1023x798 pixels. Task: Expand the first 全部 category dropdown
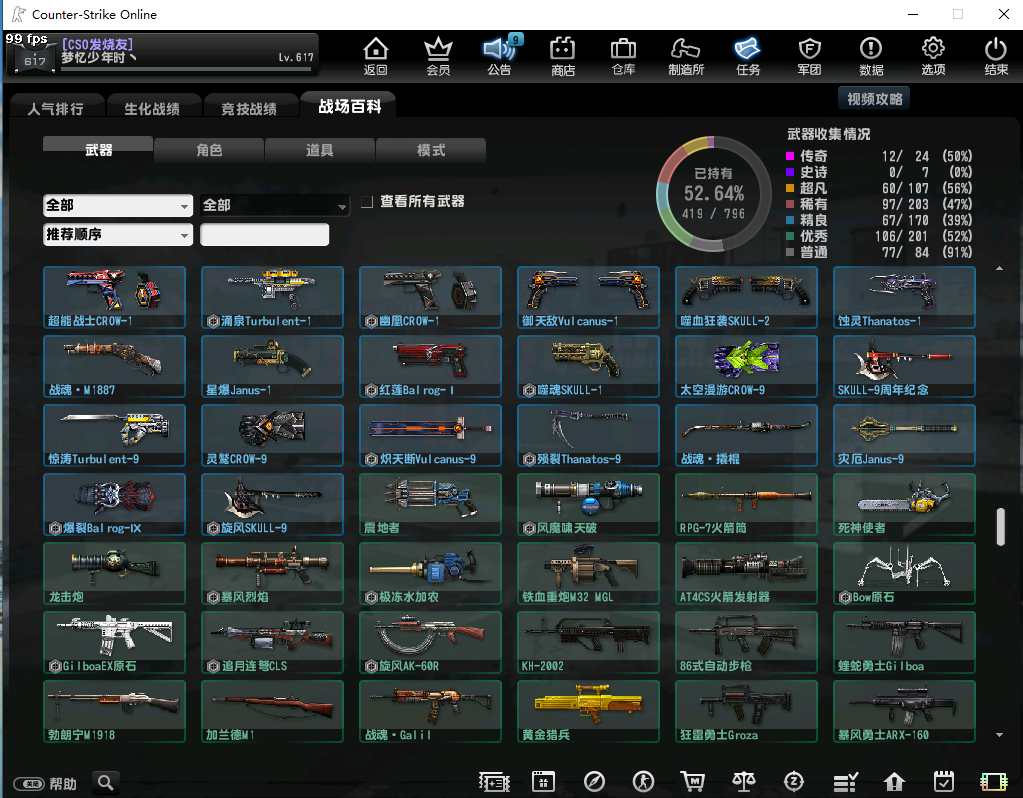pyautogui.click(x=118, y=205)
